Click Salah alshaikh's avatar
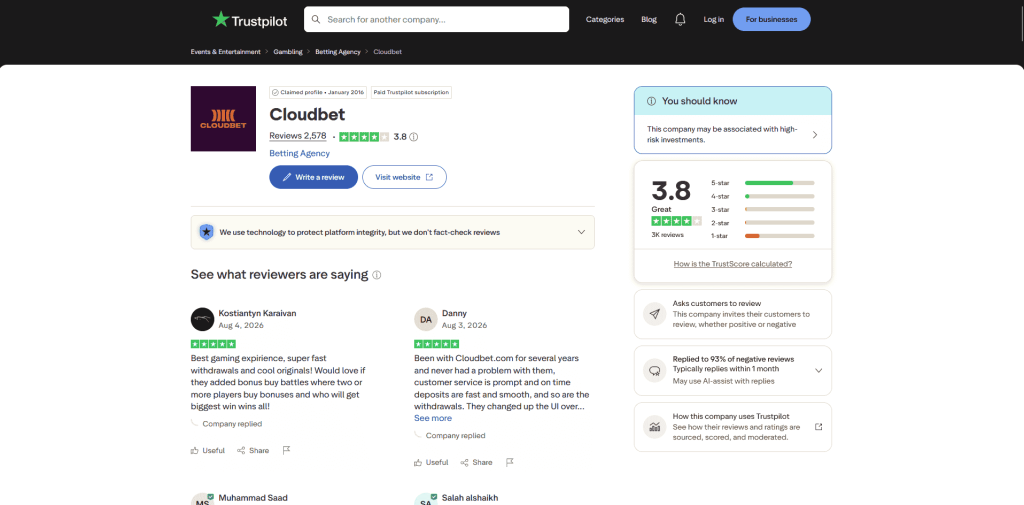1024x505 pixels. pos(425,500)
